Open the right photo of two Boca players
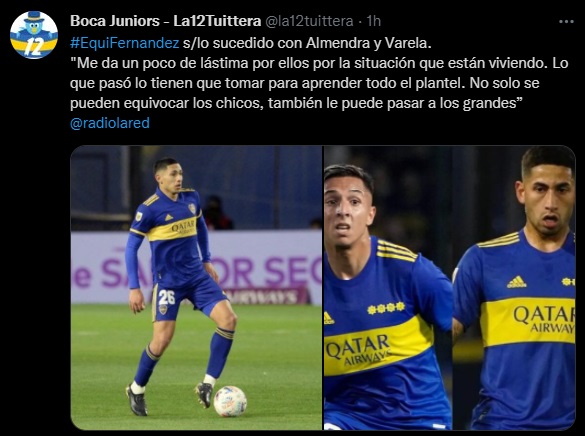This screenshot has height=436, width=585. (450, 288)
